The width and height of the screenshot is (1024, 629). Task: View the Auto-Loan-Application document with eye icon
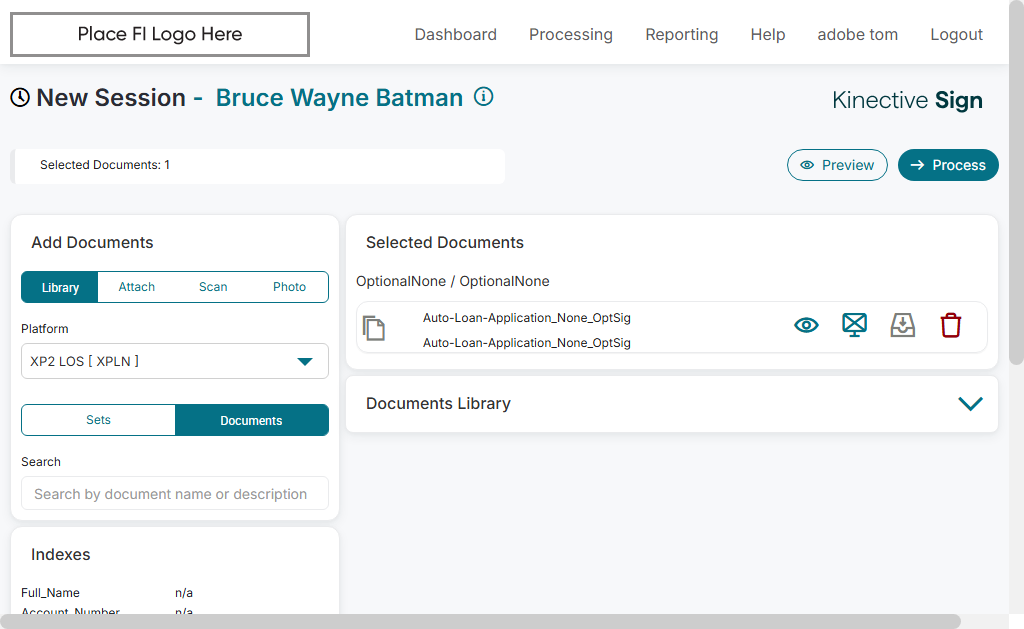[x=806, y=325]
